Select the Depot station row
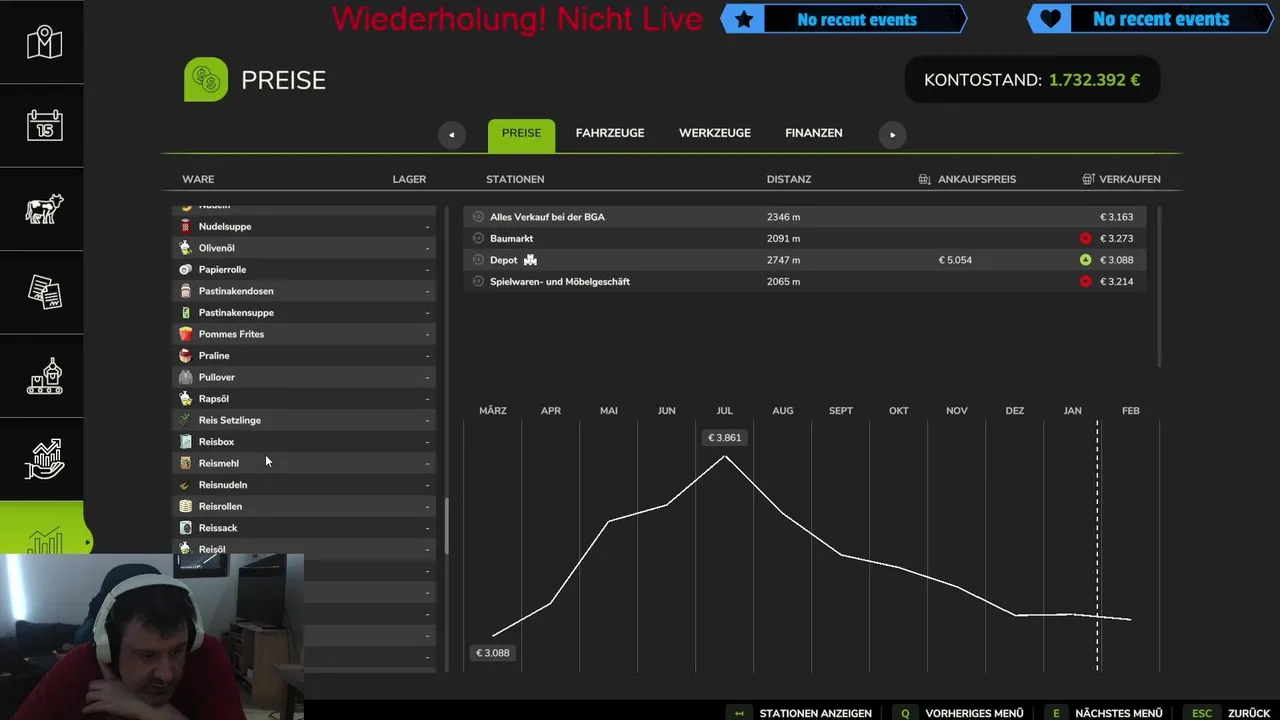The height and width of the screenshot is (720, 1280). click(x=803, y=260)
